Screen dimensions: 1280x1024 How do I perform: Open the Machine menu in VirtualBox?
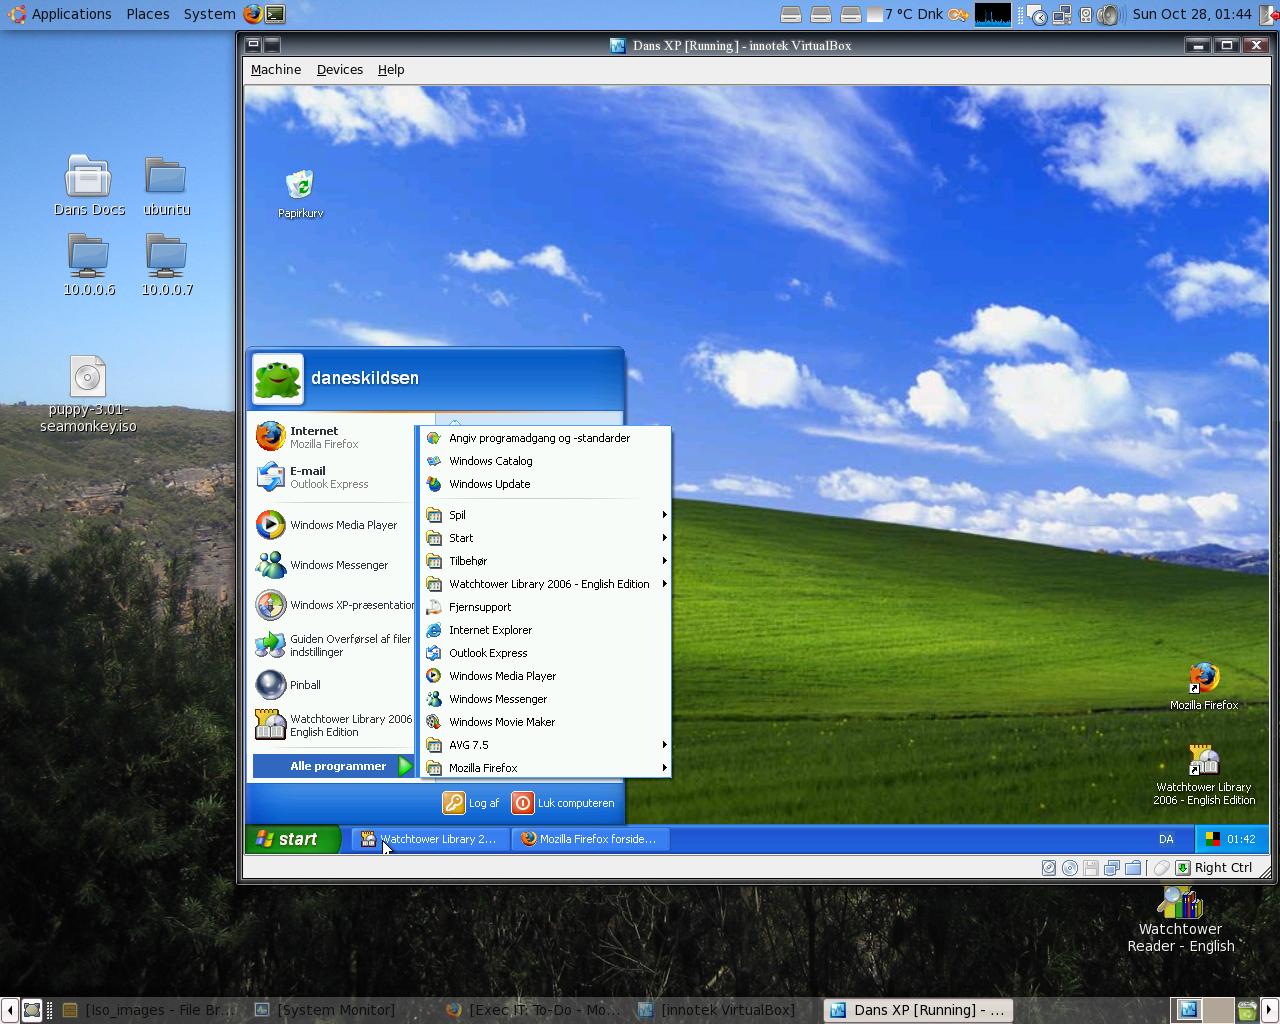coord(276,70)
